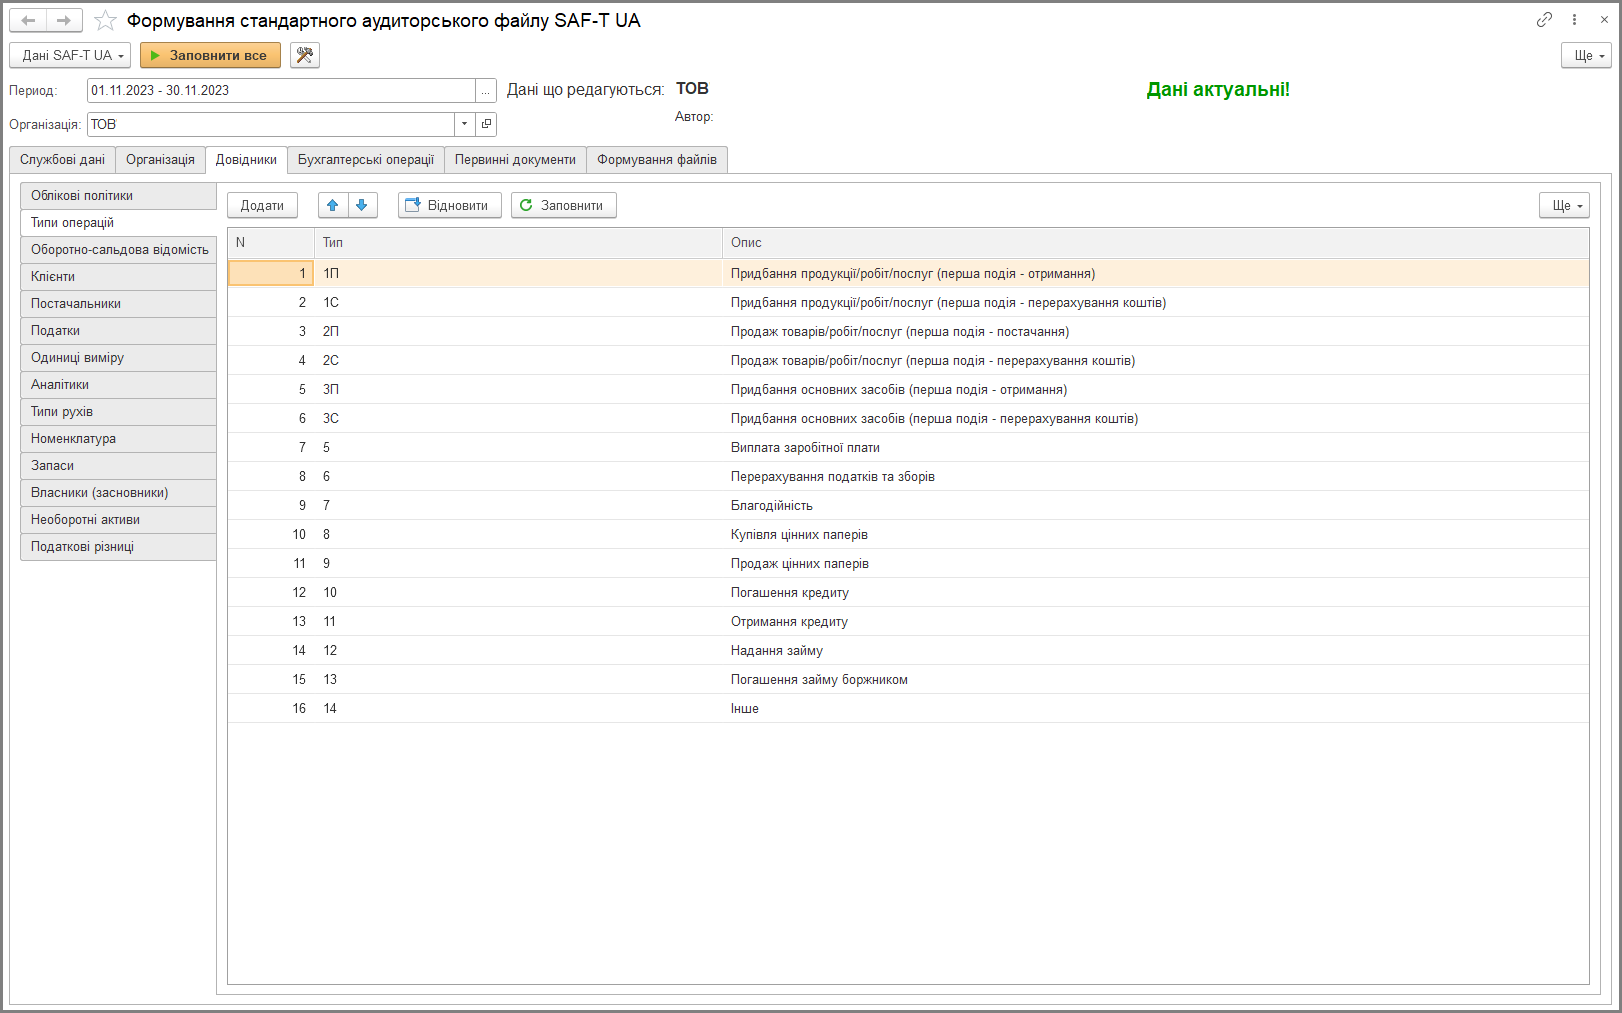
Task: Select the 'Інше' row
Action: pyautogui.click(x=908, y=709)
